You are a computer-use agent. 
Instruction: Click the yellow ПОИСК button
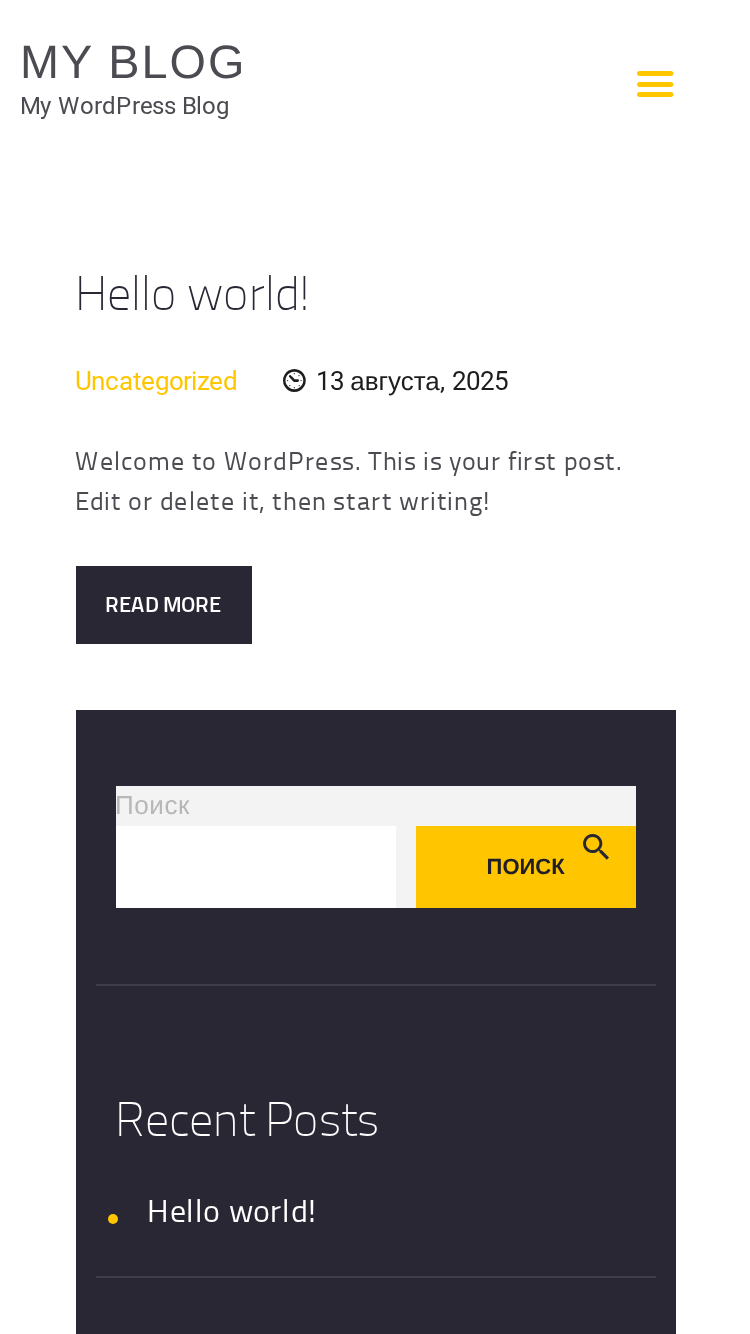(x=526, y=867)
